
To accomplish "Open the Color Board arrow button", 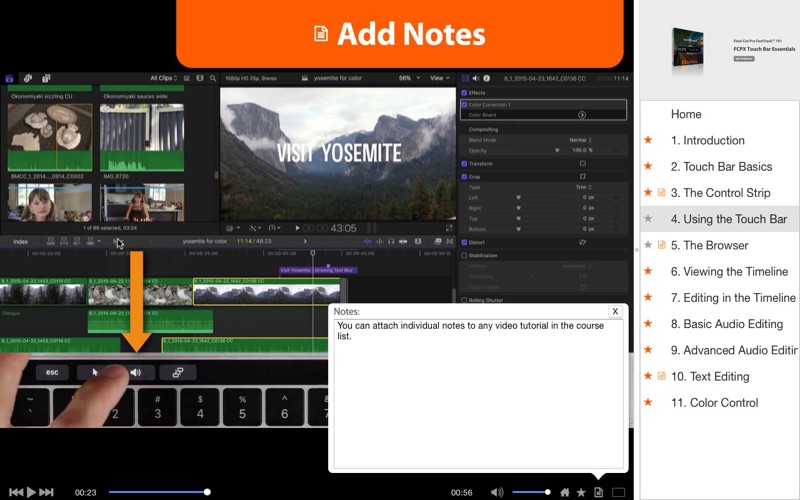I will [x=582, y=115].
